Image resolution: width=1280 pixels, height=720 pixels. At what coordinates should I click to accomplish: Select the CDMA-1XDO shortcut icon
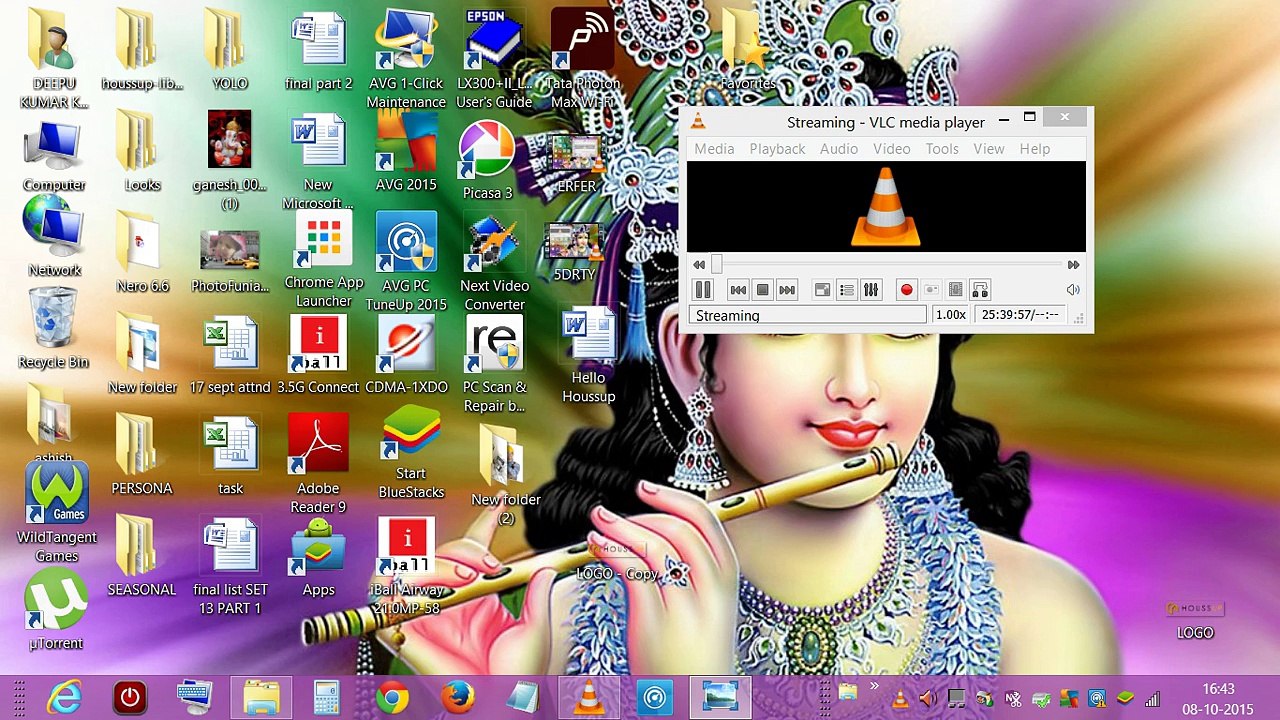coord(406,356)
